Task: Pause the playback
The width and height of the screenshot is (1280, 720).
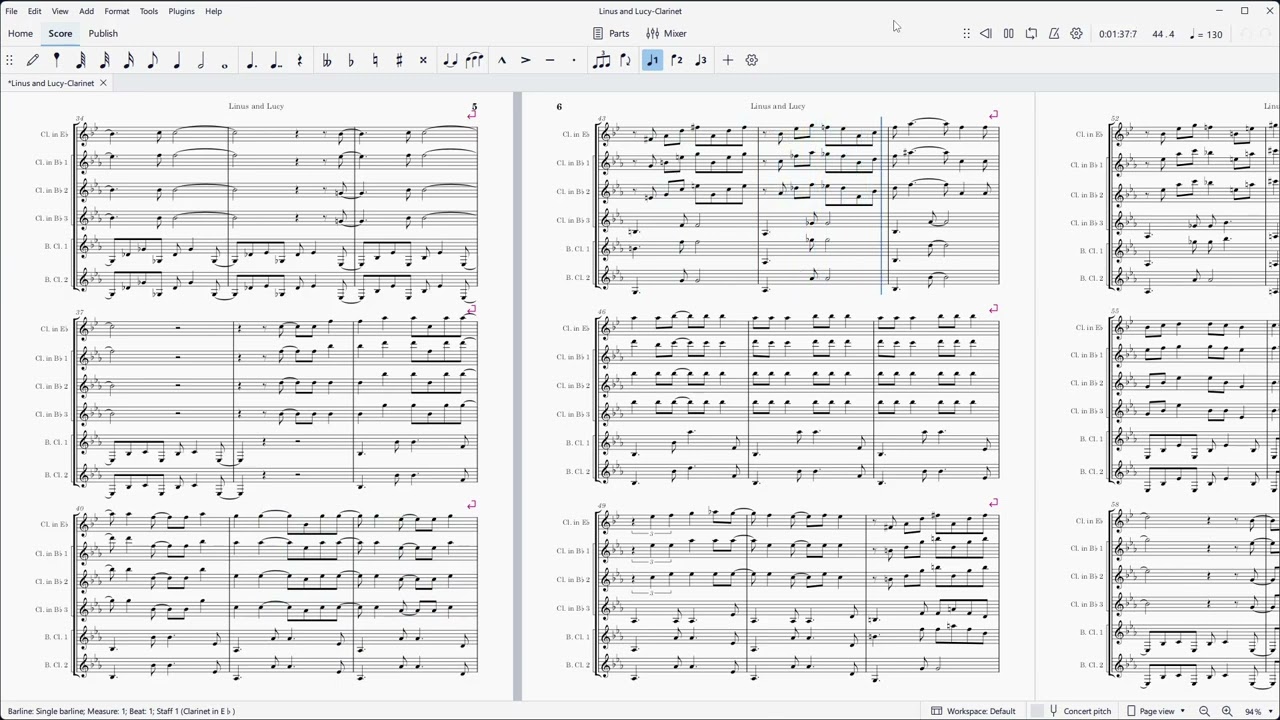Action: coord(1008,33)
